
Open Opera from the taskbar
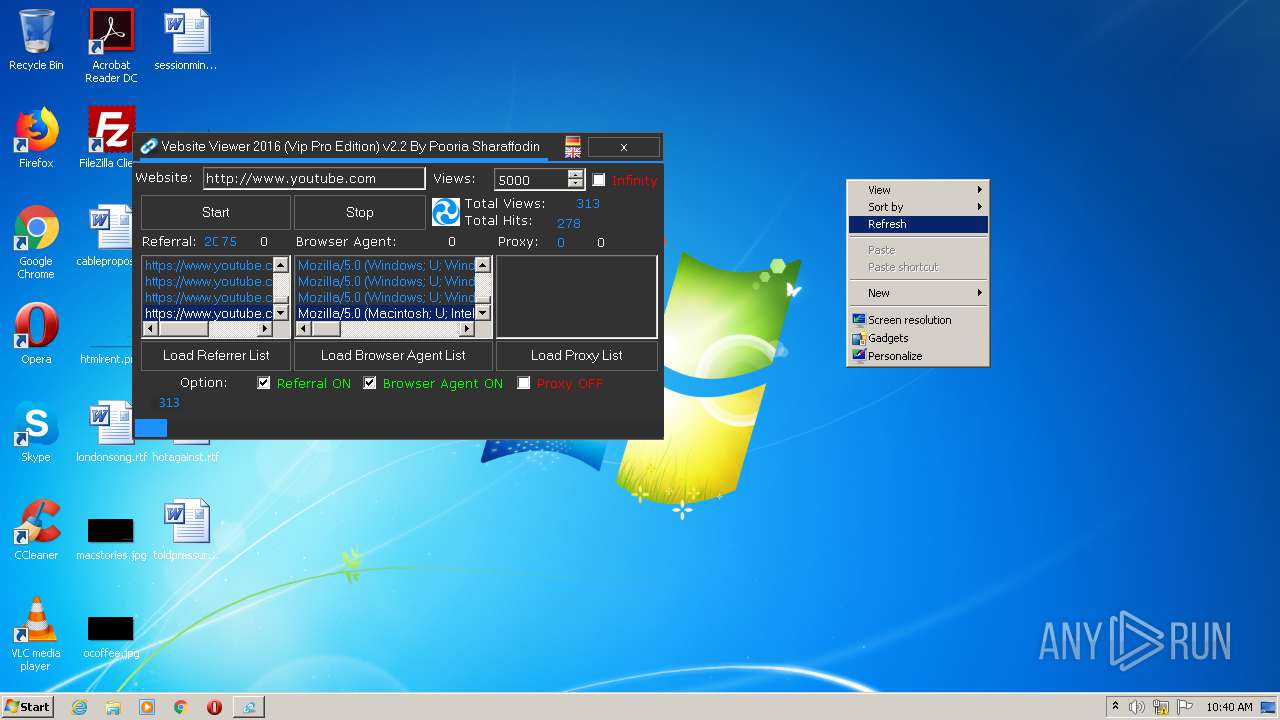pos(214,707)
